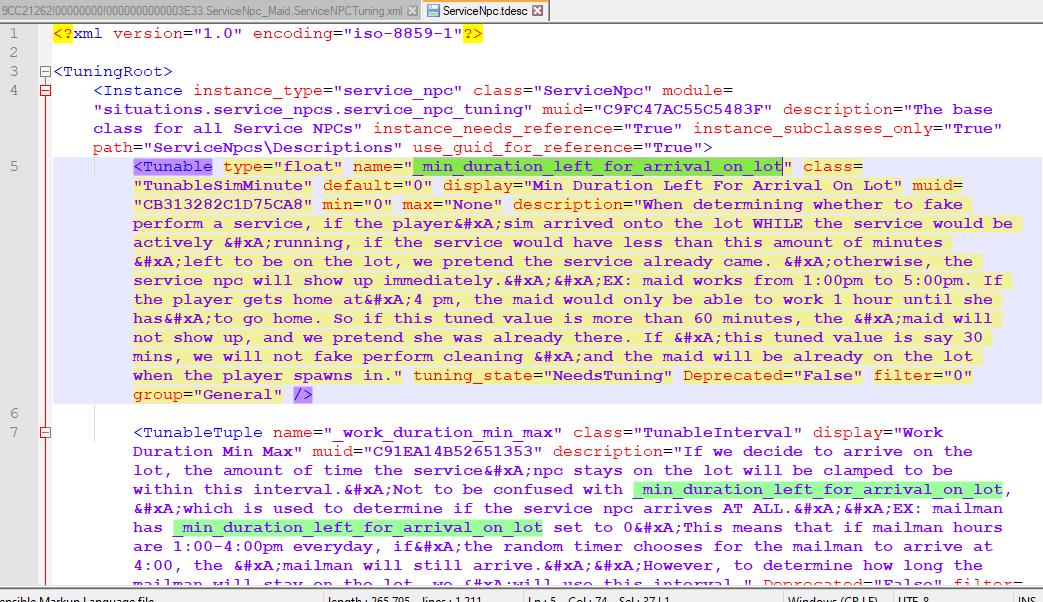Click the red fold marker on line 5

click(x=44, y=167)
